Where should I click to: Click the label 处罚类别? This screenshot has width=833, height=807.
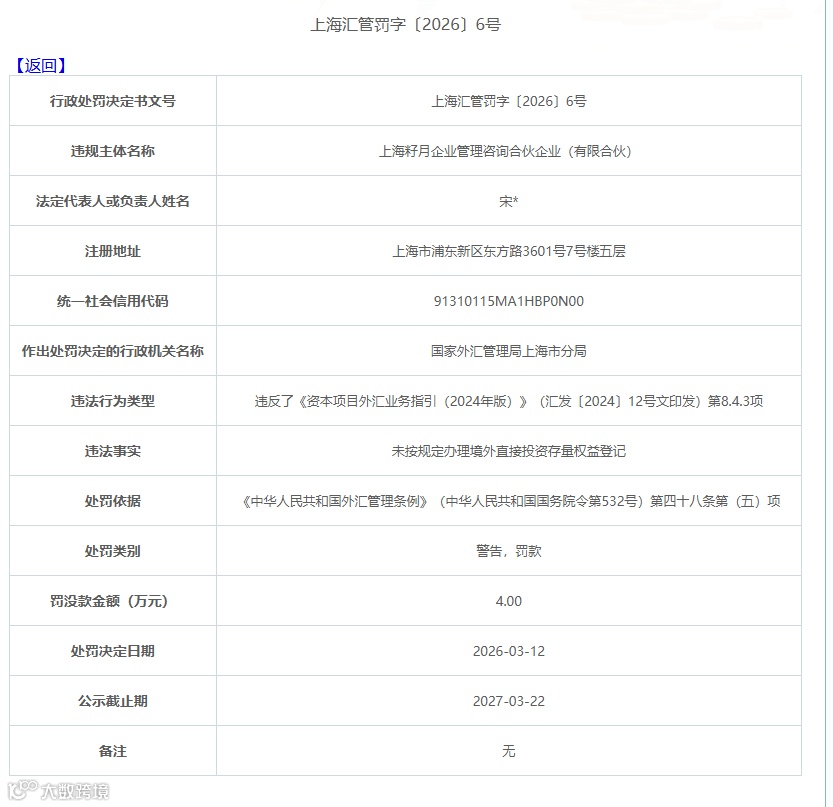[113, 550]
